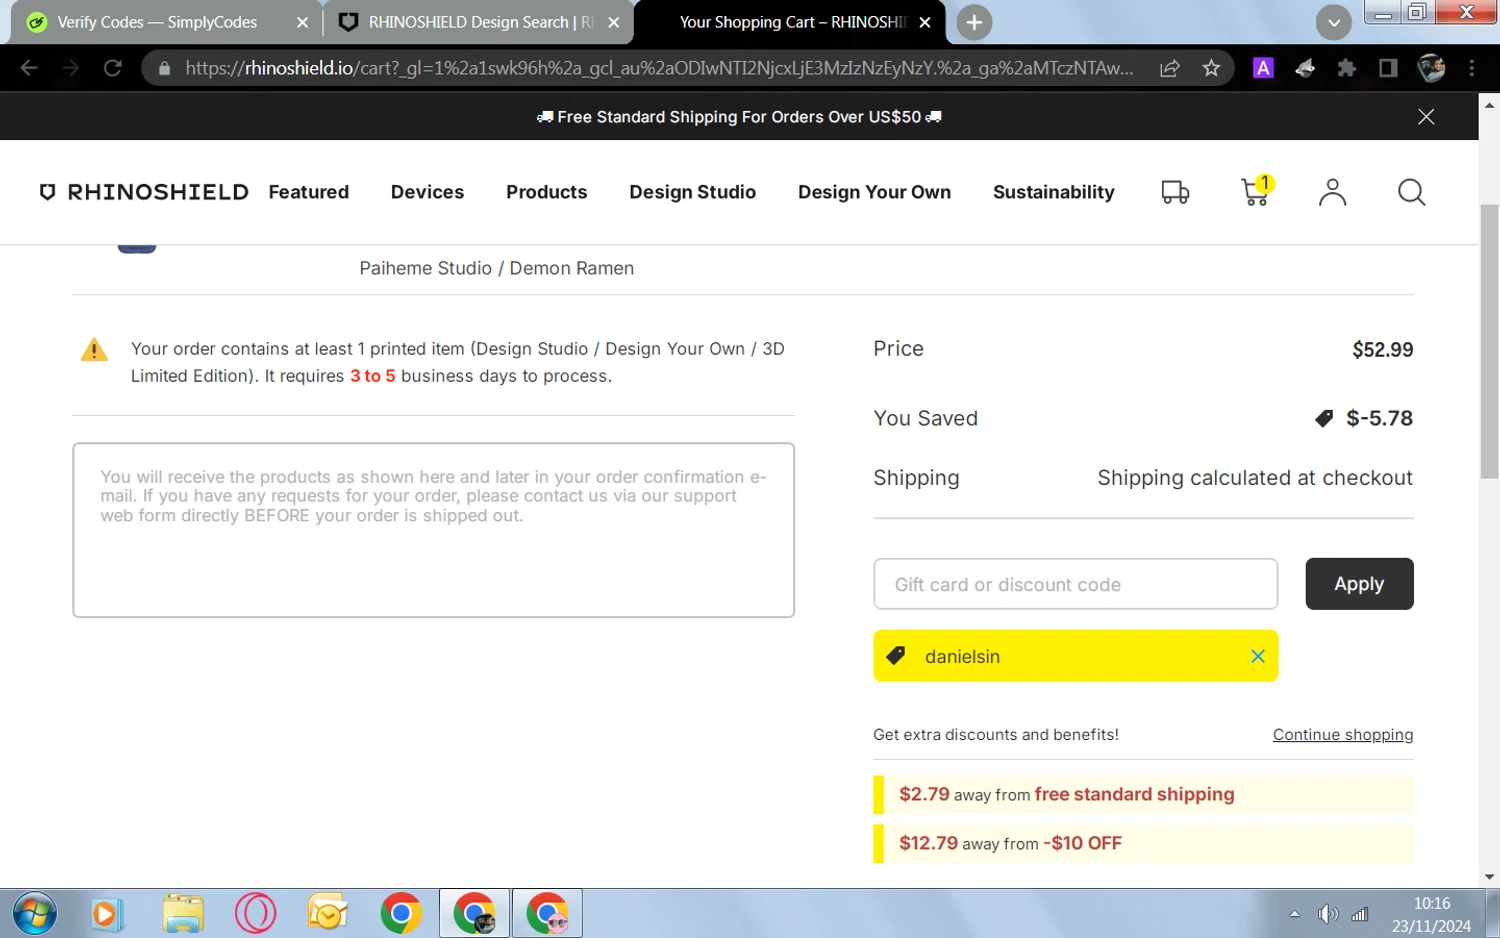Open the Sustainability menu
1500x938 pixels.
pos(1053,192)
